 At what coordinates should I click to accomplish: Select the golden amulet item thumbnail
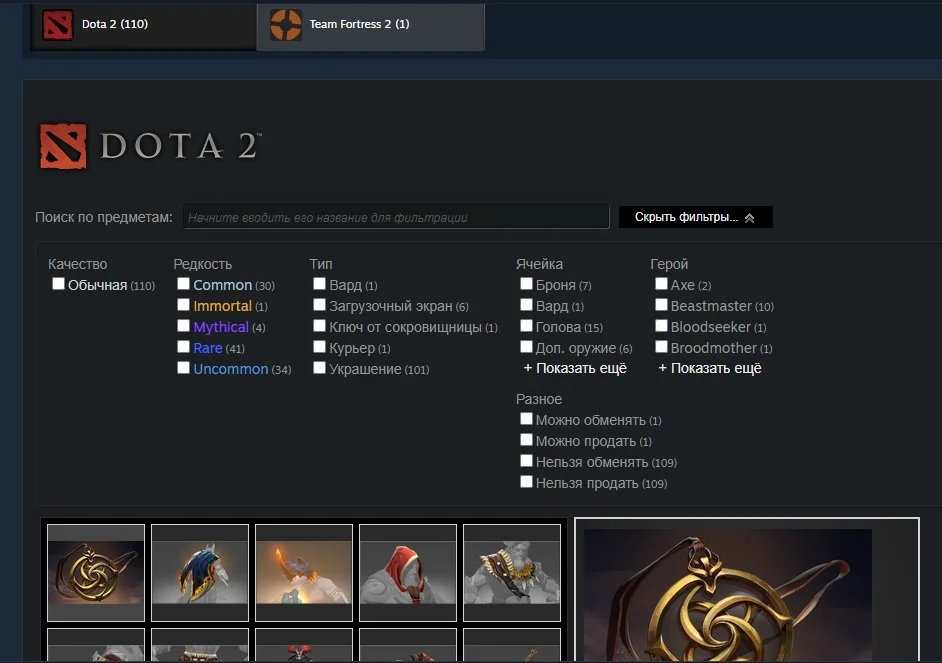pyautogui.click(x=96, y=572)
